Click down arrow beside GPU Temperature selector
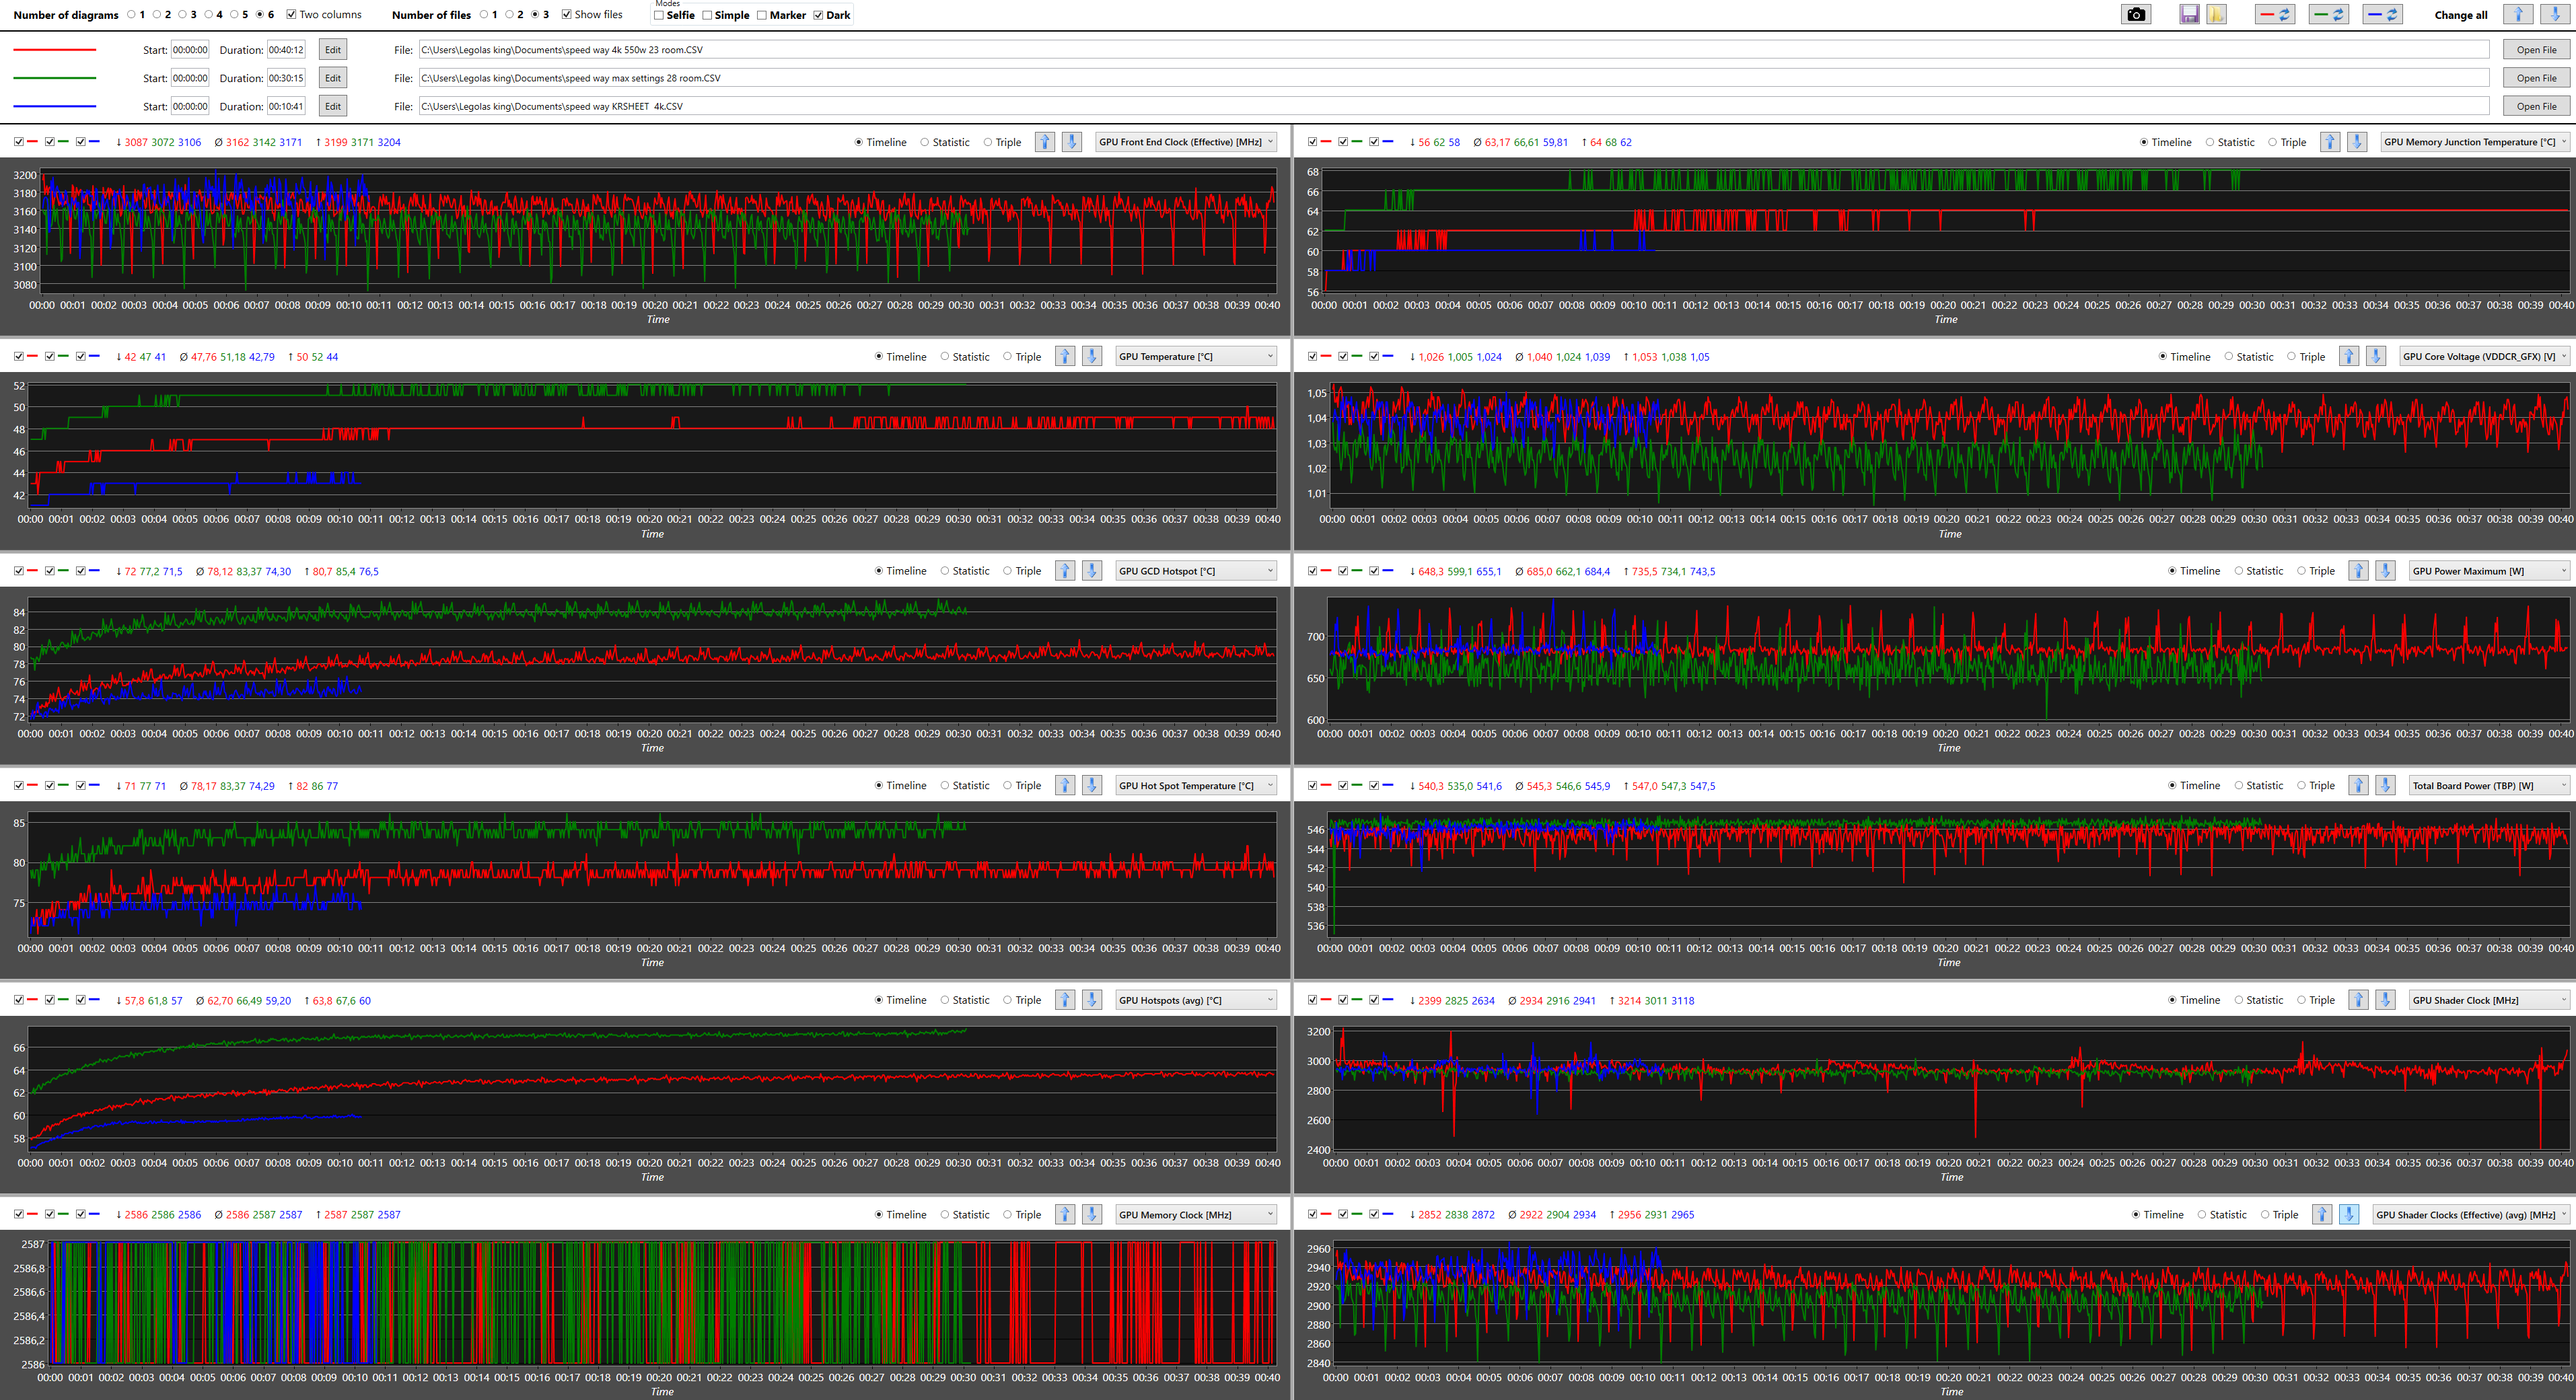Image resolution: width=2576 pixels, height=1400 pixels. (x=1092, y=356)
